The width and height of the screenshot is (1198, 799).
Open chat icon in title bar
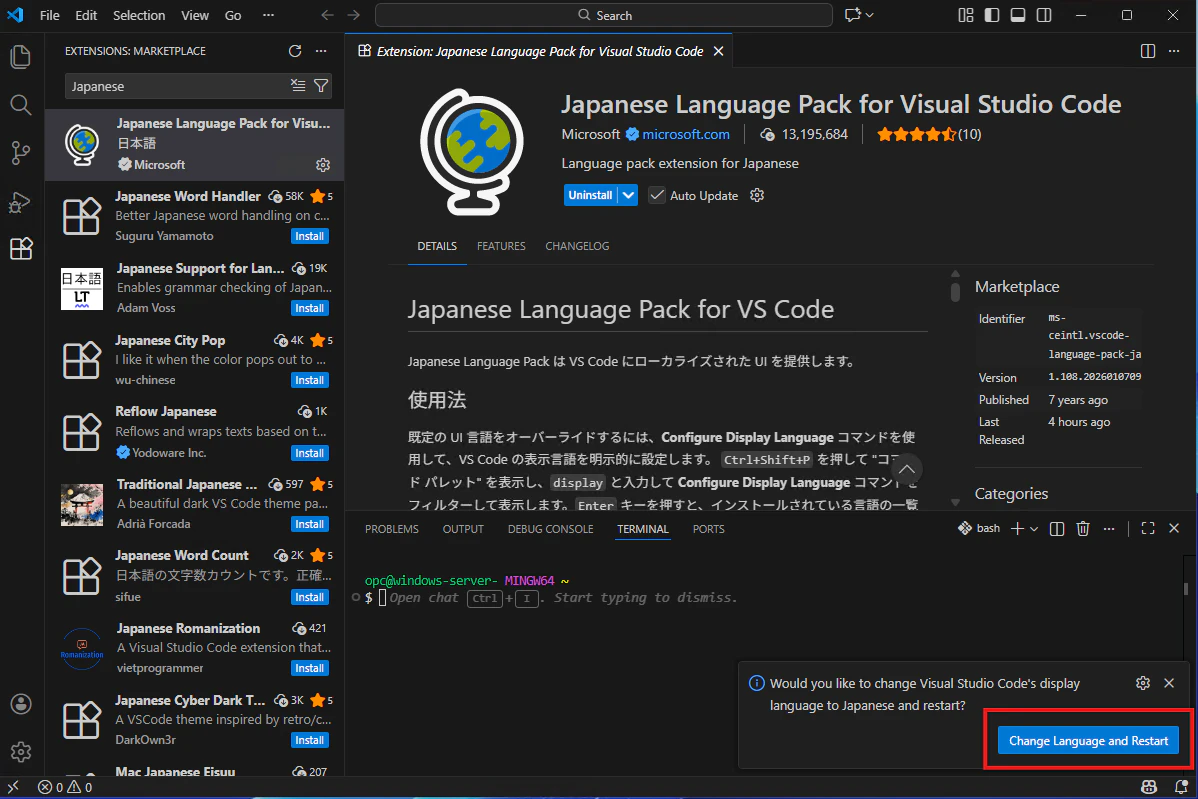click(852, 15)
